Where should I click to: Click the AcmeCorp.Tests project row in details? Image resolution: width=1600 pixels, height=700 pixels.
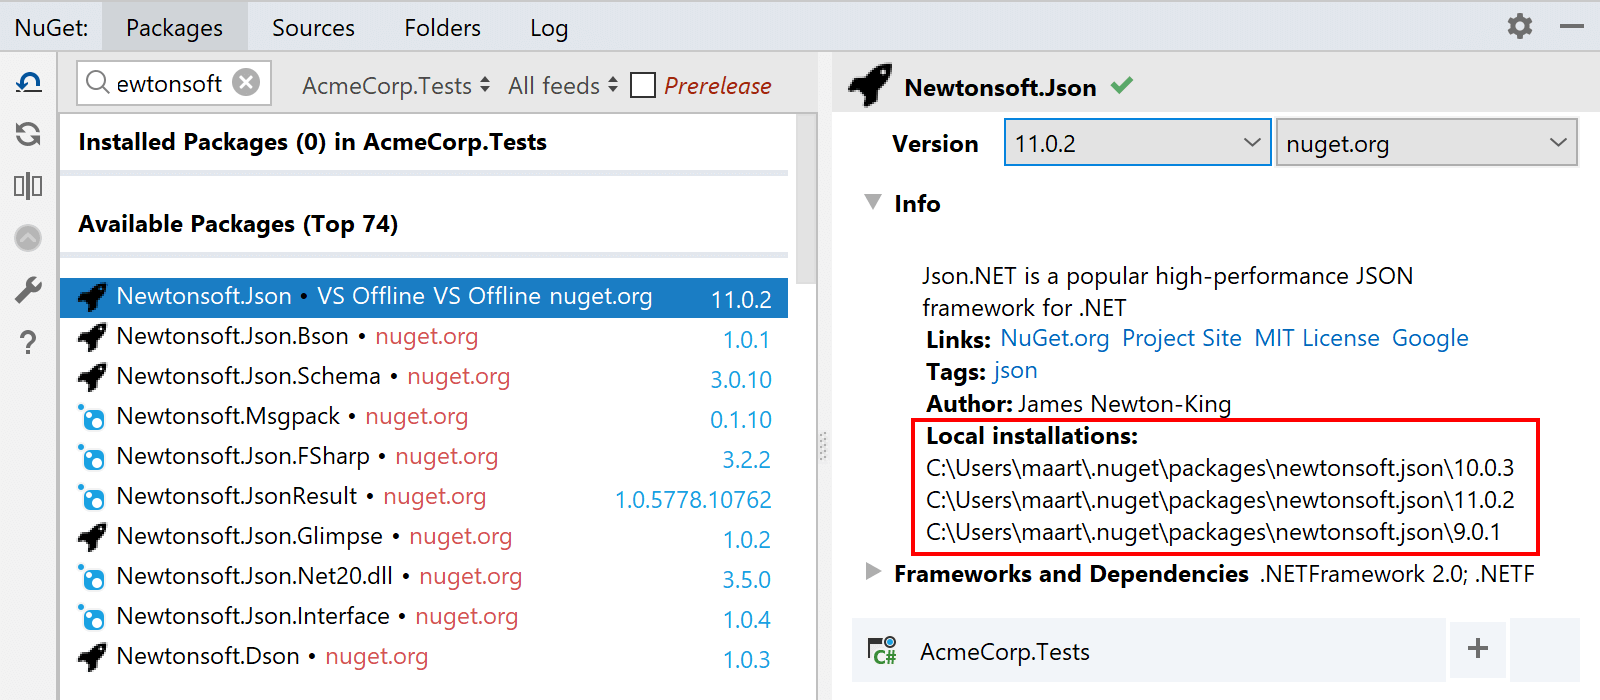(x=1148, y=650)
